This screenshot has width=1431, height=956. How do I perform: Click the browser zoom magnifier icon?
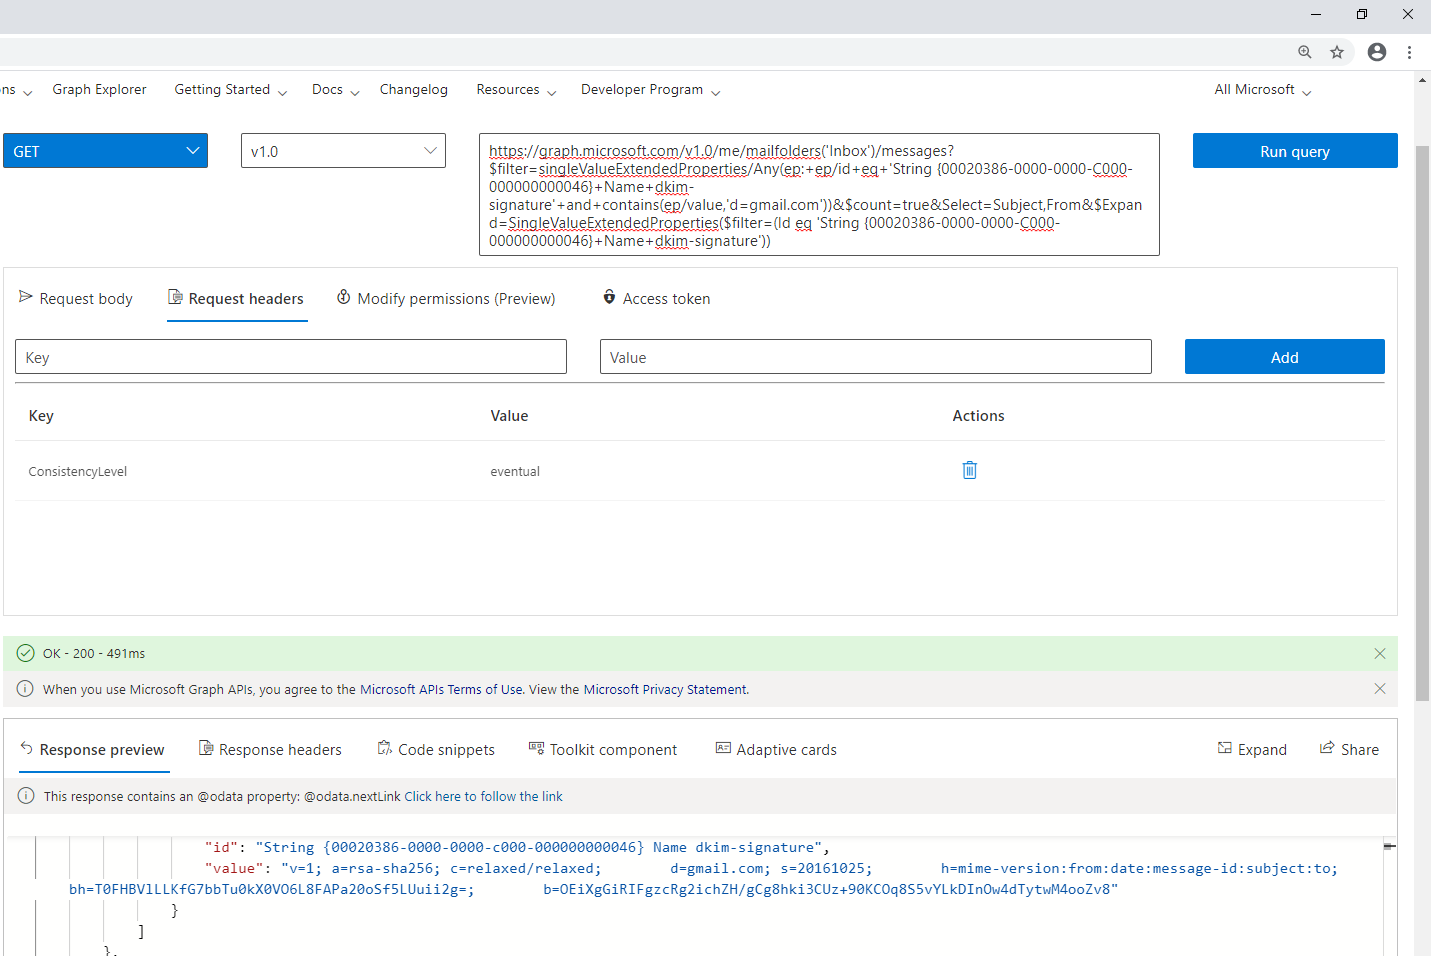(1305, 52)
